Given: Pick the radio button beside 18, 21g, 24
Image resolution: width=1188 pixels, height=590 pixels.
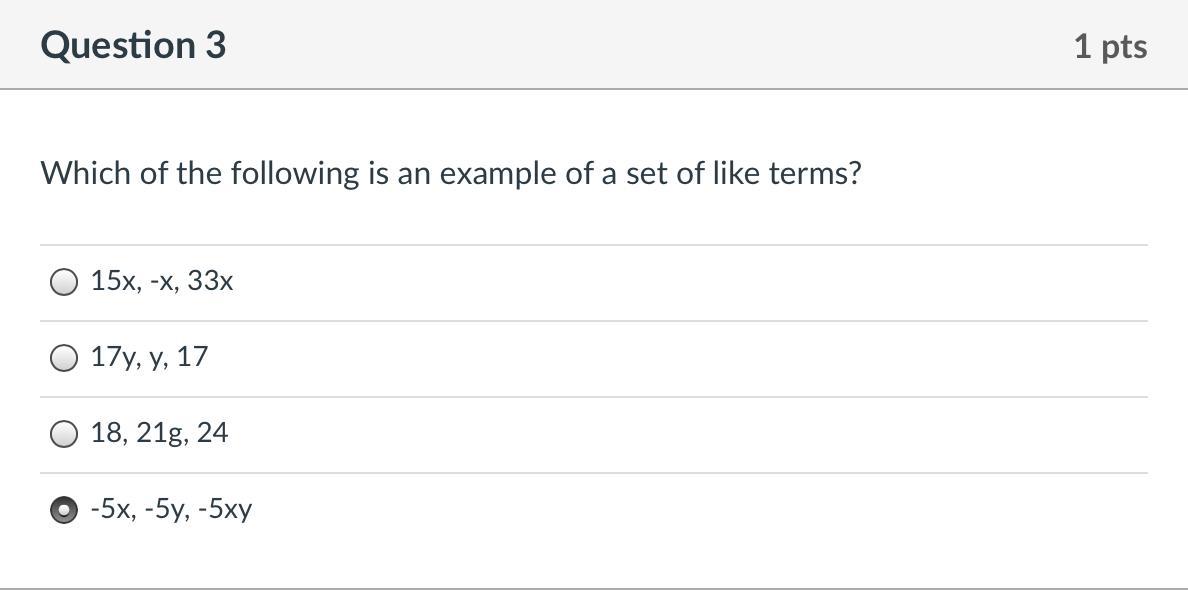Looking at the screenshot, I should 63,434.
